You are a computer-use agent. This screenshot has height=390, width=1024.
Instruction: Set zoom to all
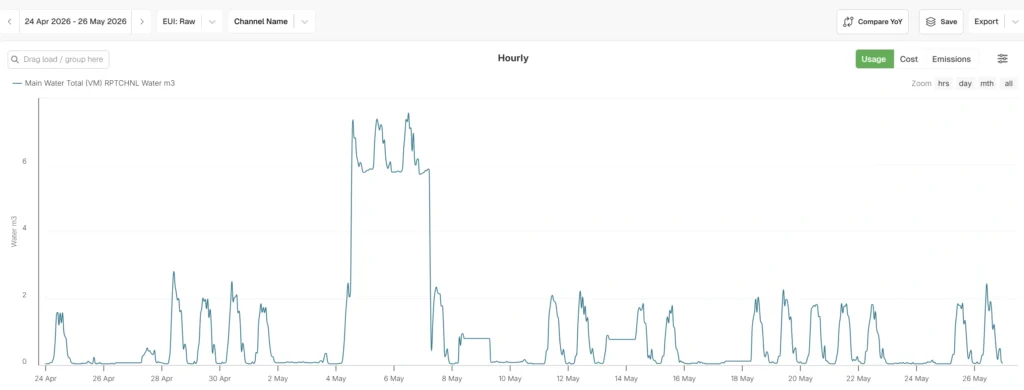tap(1009, 84)
